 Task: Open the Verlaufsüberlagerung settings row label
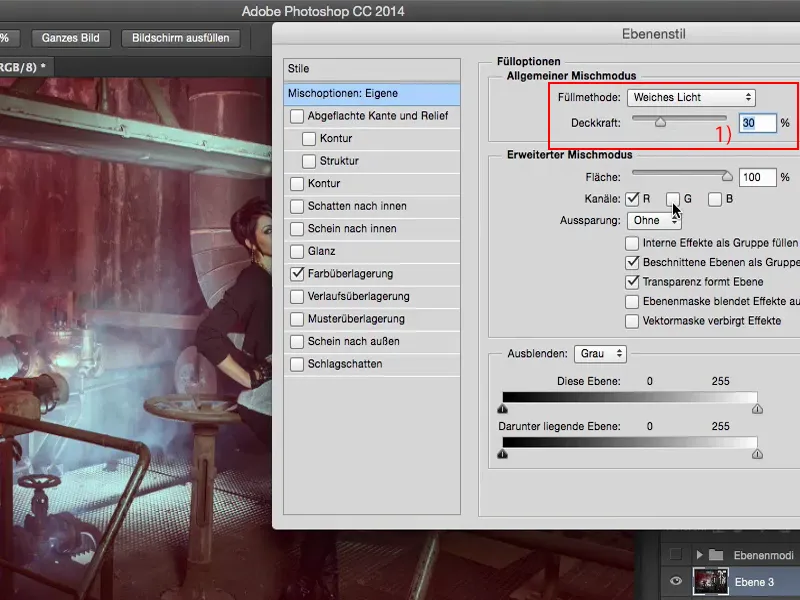click(x=359, y=296)
